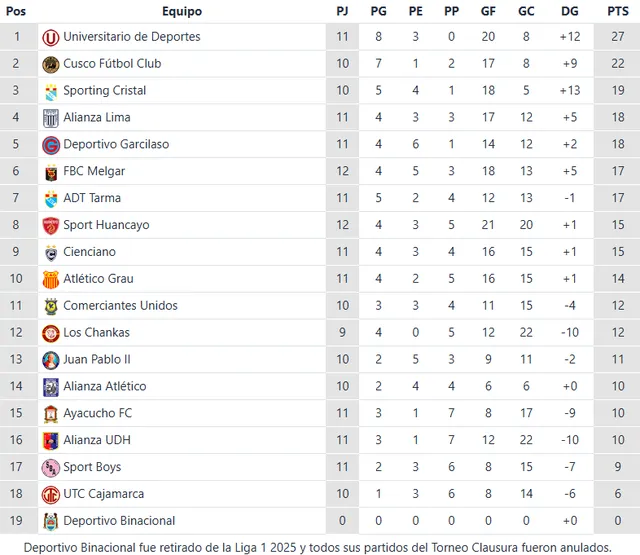Click the Juan Pablo II team name
640x555 pixels.
[x=97, y=359]
